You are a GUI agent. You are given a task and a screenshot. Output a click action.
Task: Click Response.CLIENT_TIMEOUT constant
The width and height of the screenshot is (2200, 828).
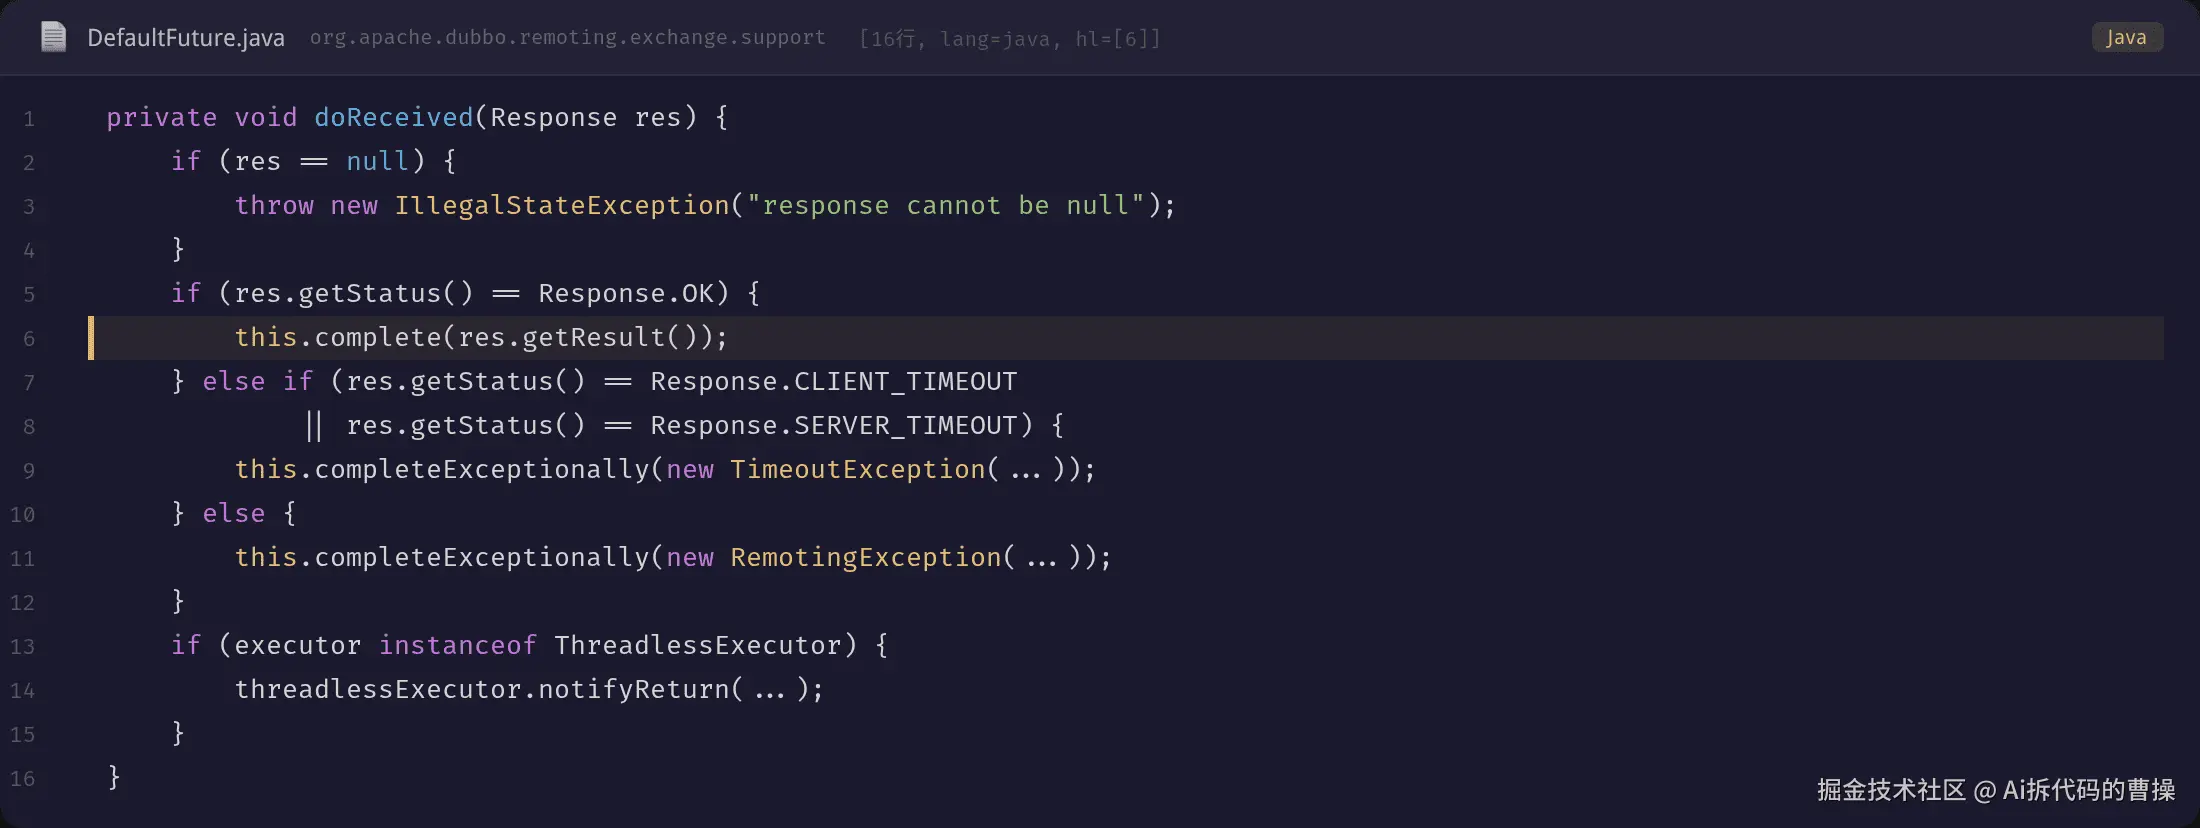coord(833,381)
